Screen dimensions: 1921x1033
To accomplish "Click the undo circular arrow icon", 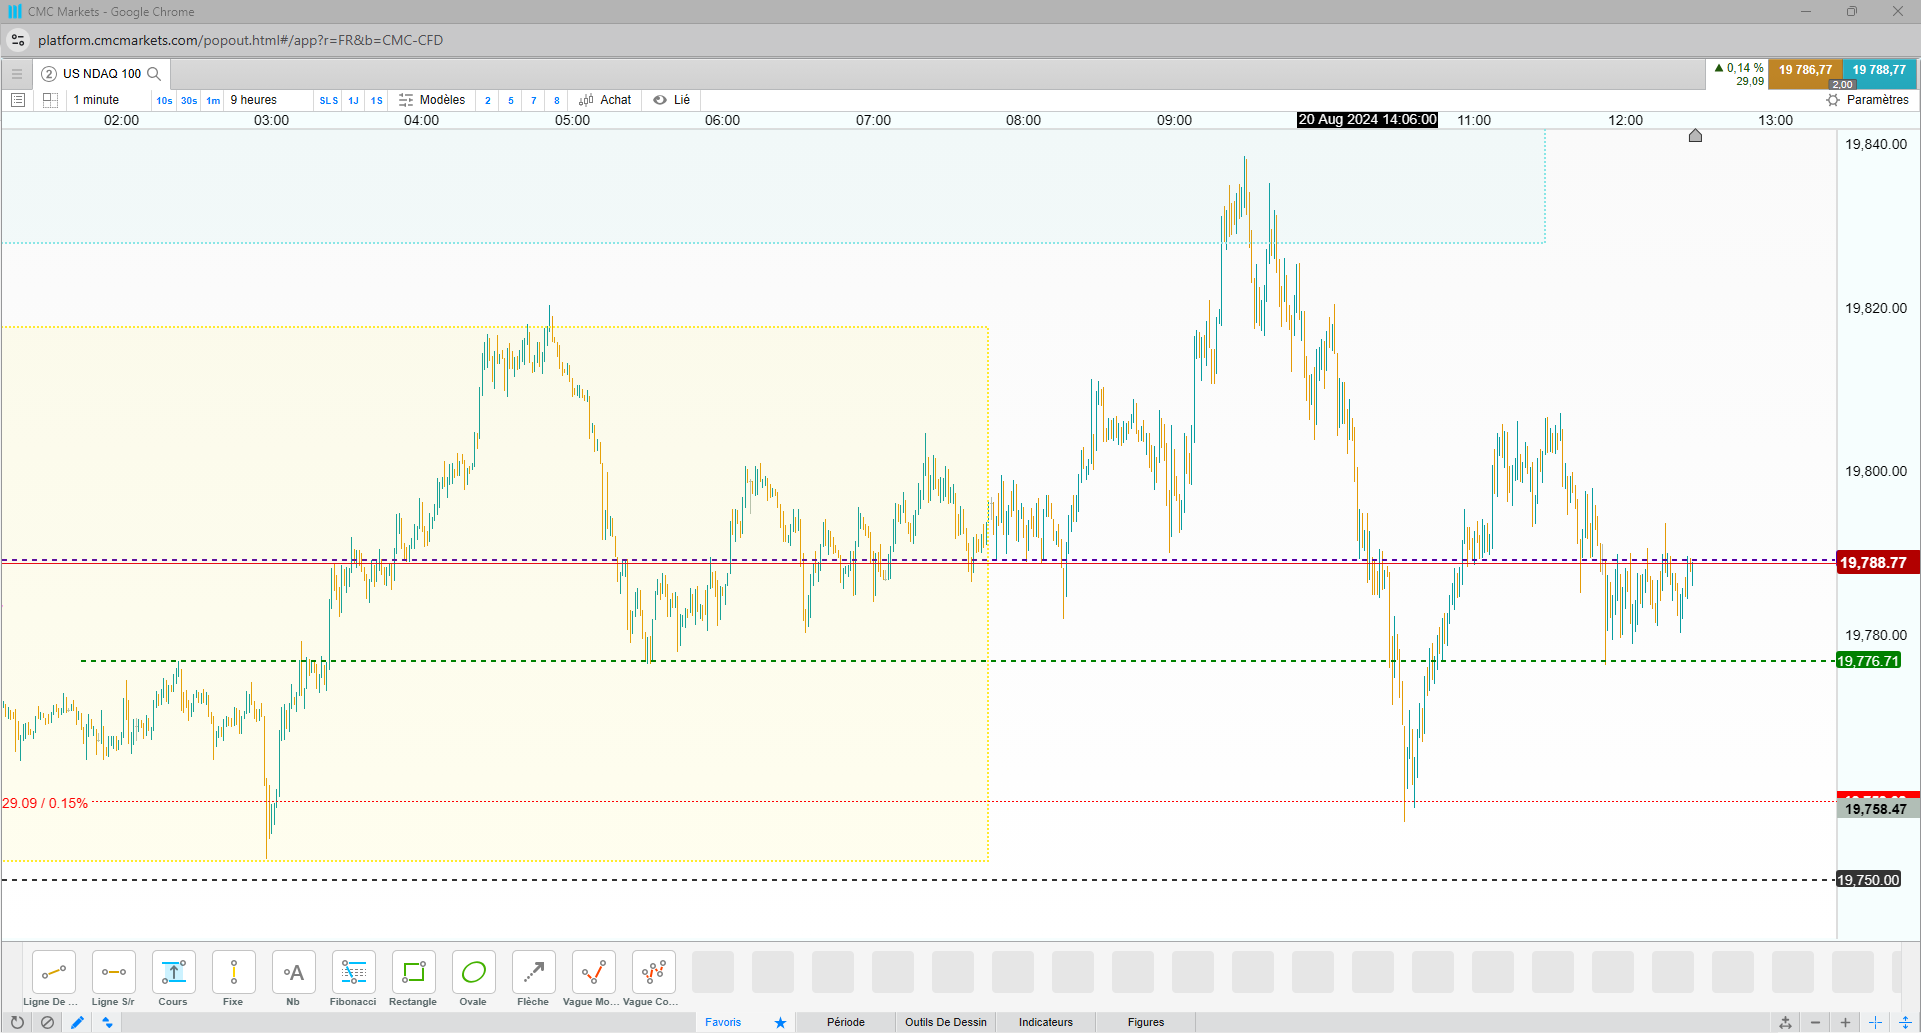I will (17, 1022).
